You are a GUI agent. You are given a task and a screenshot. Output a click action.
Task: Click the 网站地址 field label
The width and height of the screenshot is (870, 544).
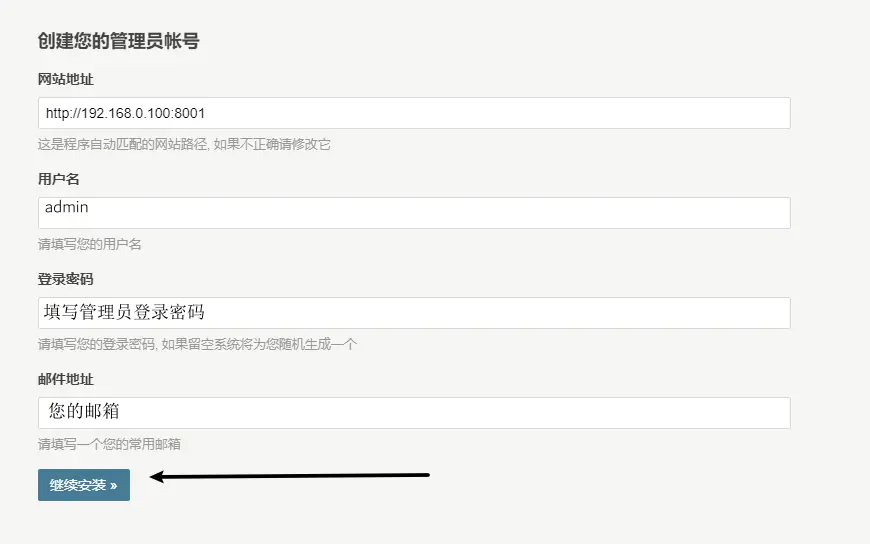pos(66,79)
